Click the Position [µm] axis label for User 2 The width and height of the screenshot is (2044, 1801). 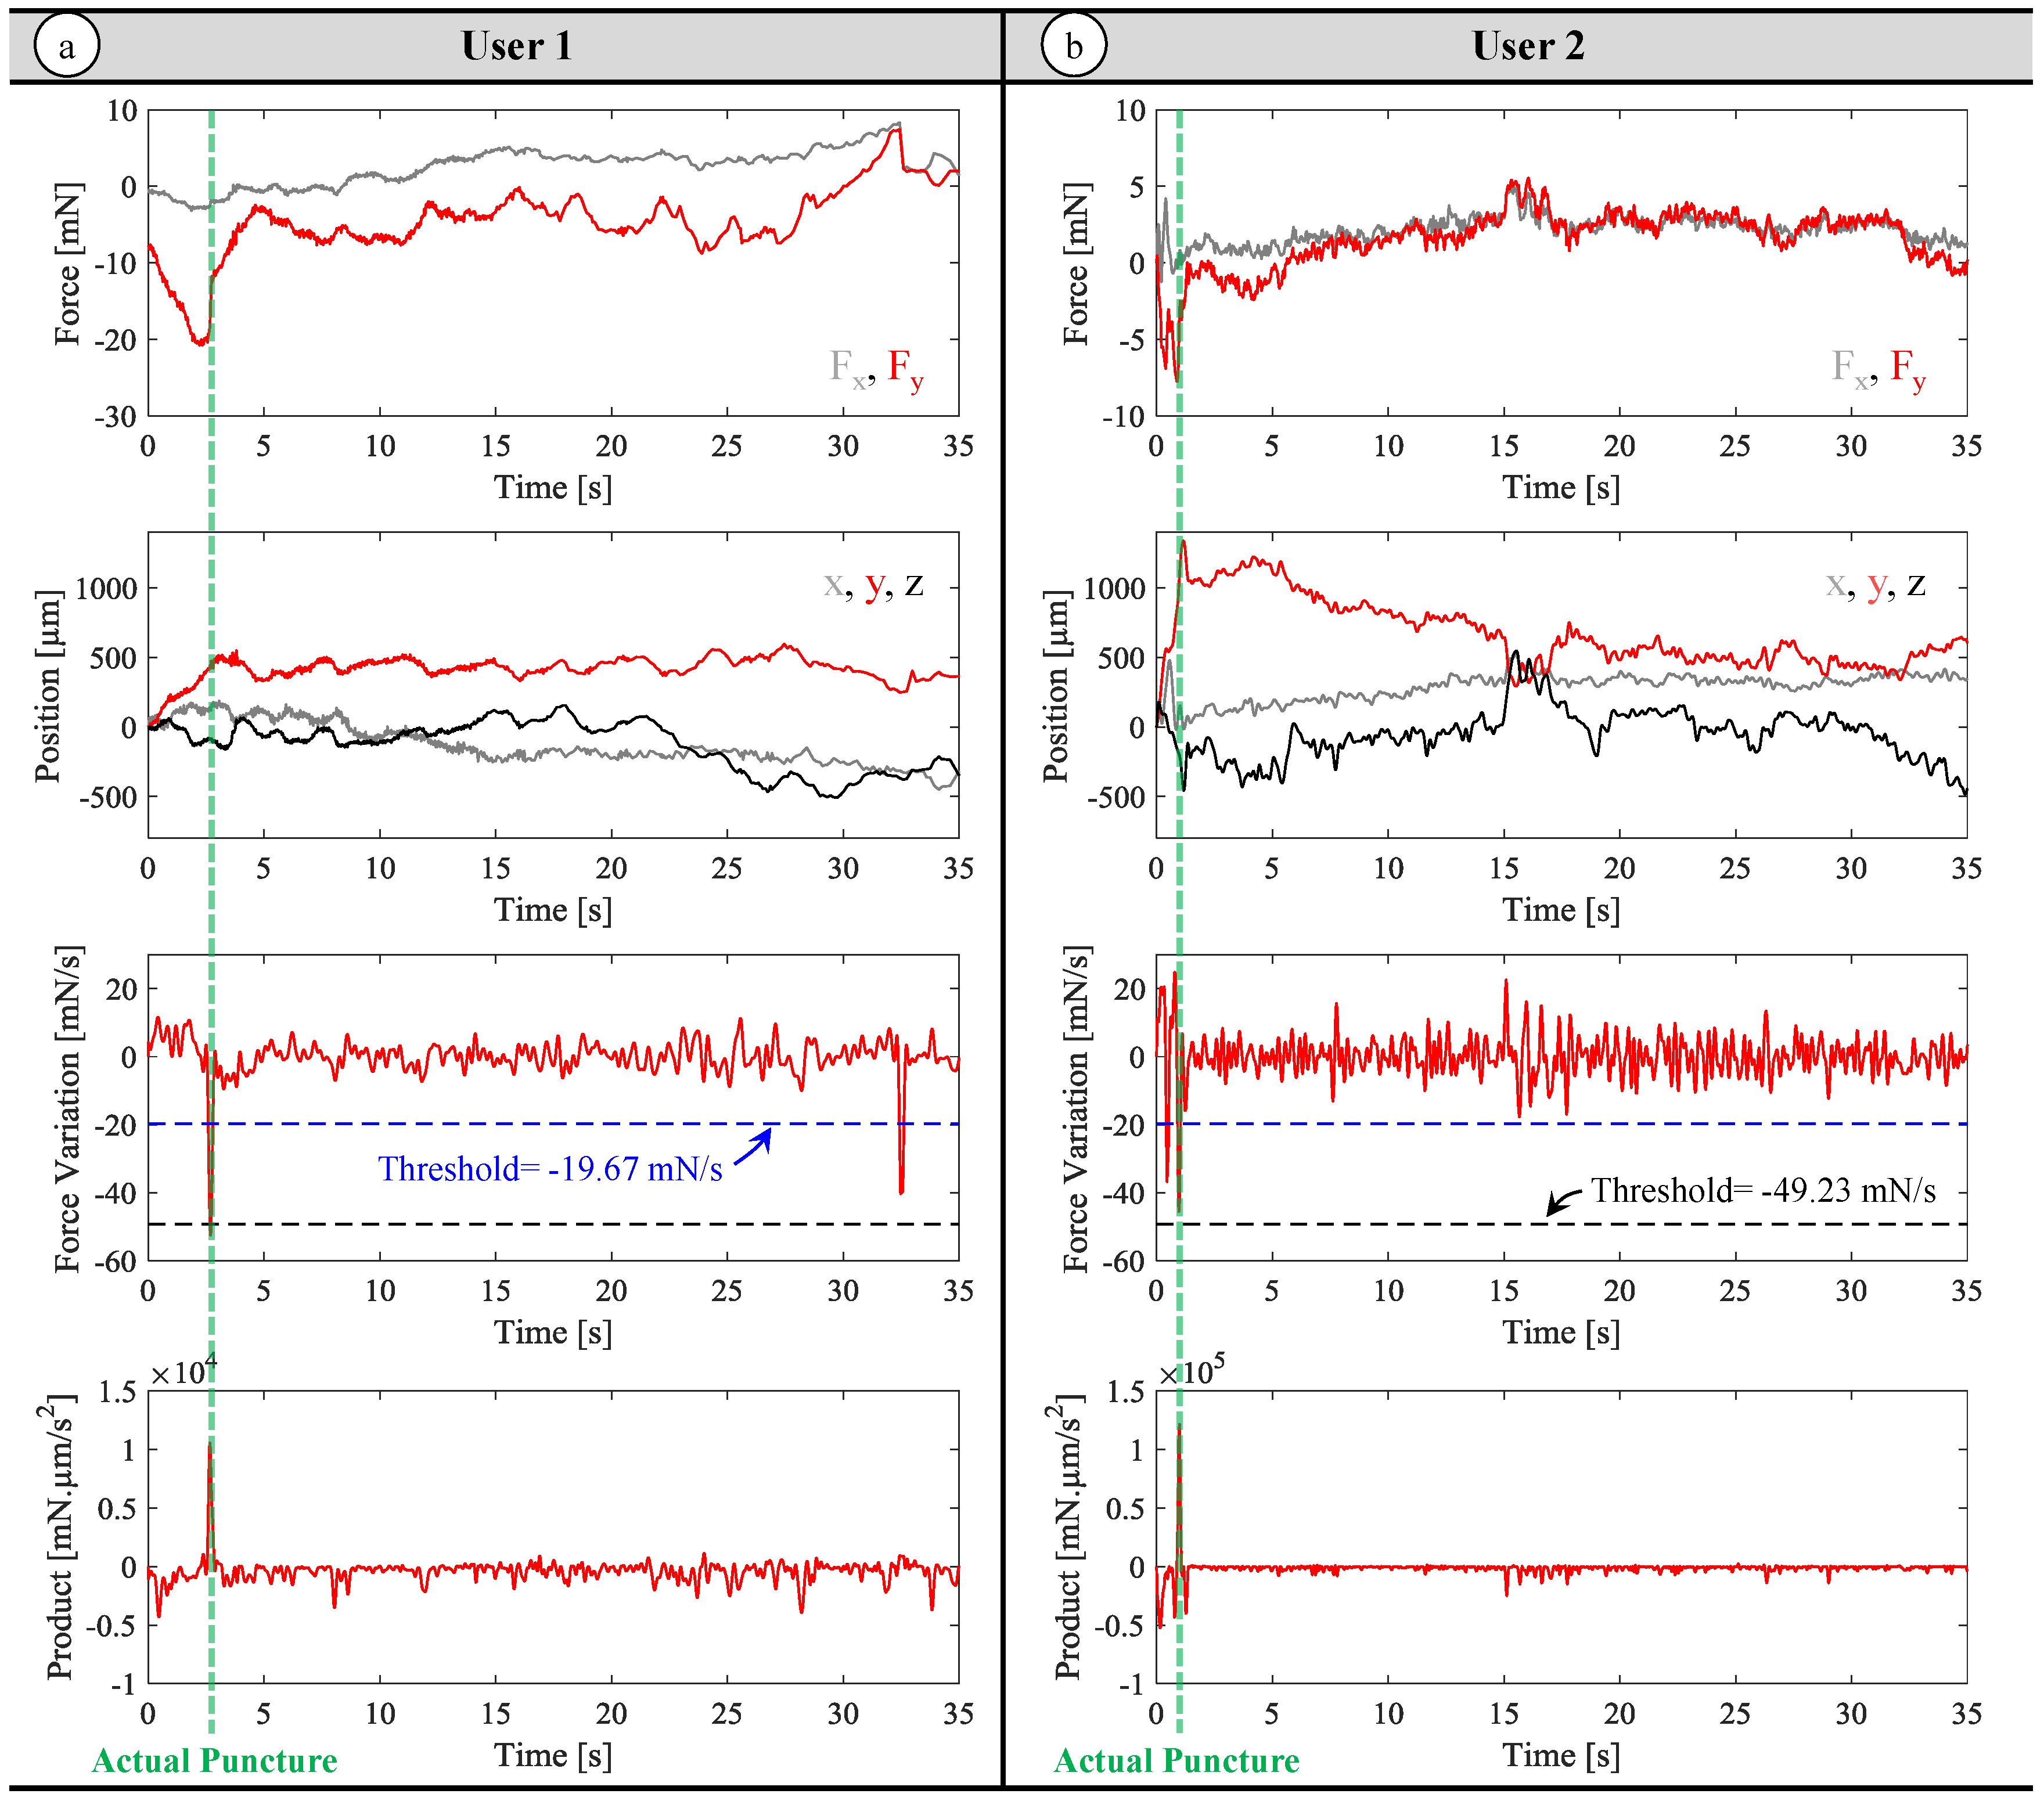1056,686
